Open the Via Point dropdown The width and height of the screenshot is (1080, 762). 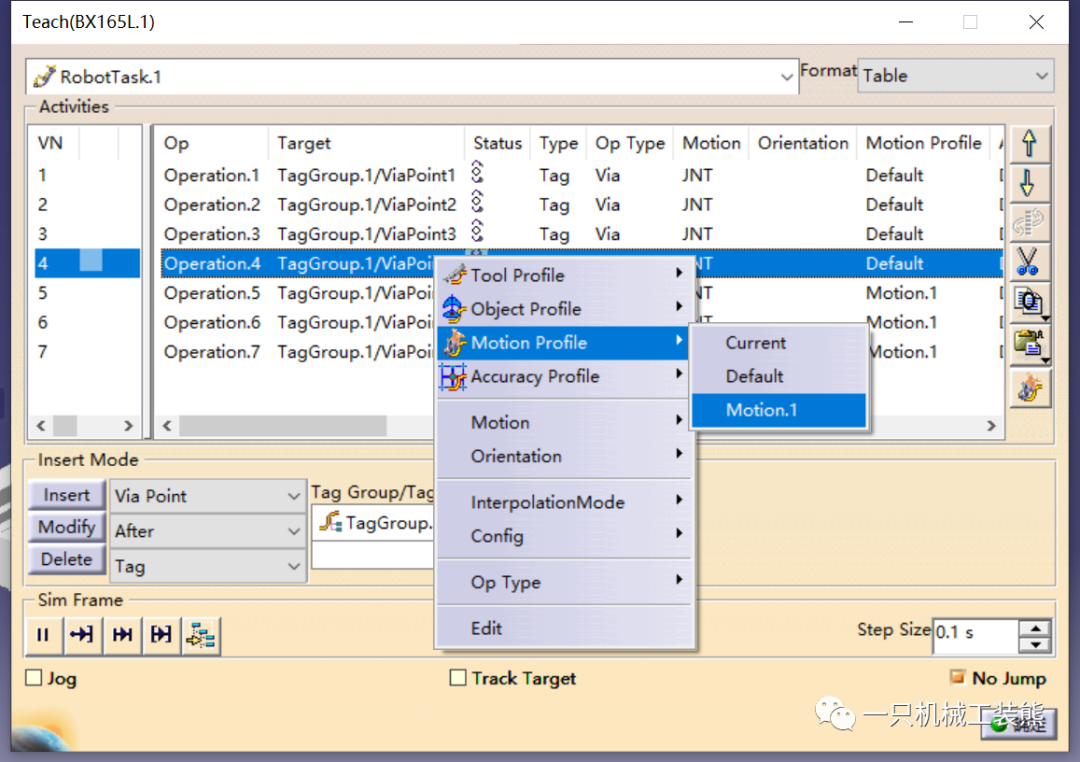point(294,496)
